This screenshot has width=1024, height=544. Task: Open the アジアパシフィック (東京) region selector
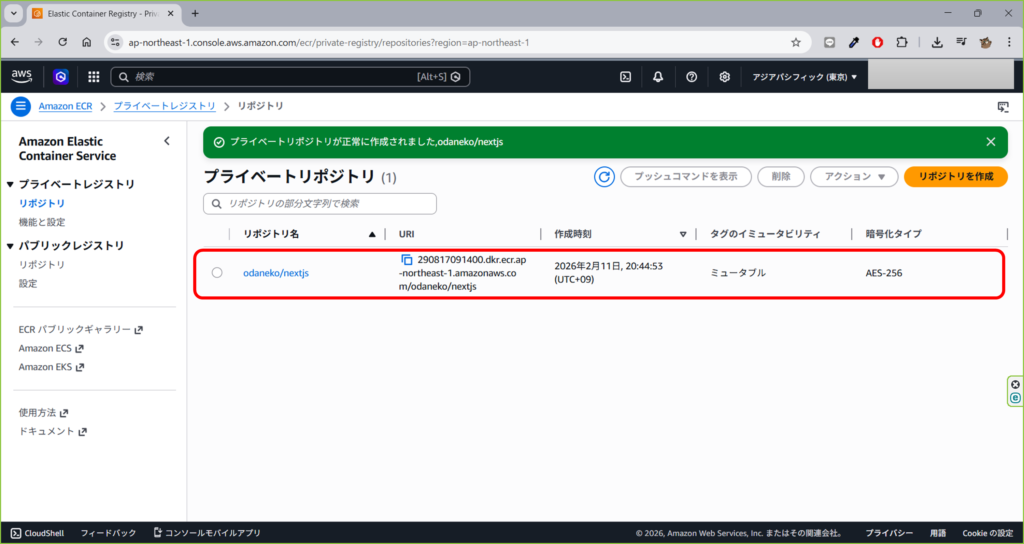pos(804,77)
